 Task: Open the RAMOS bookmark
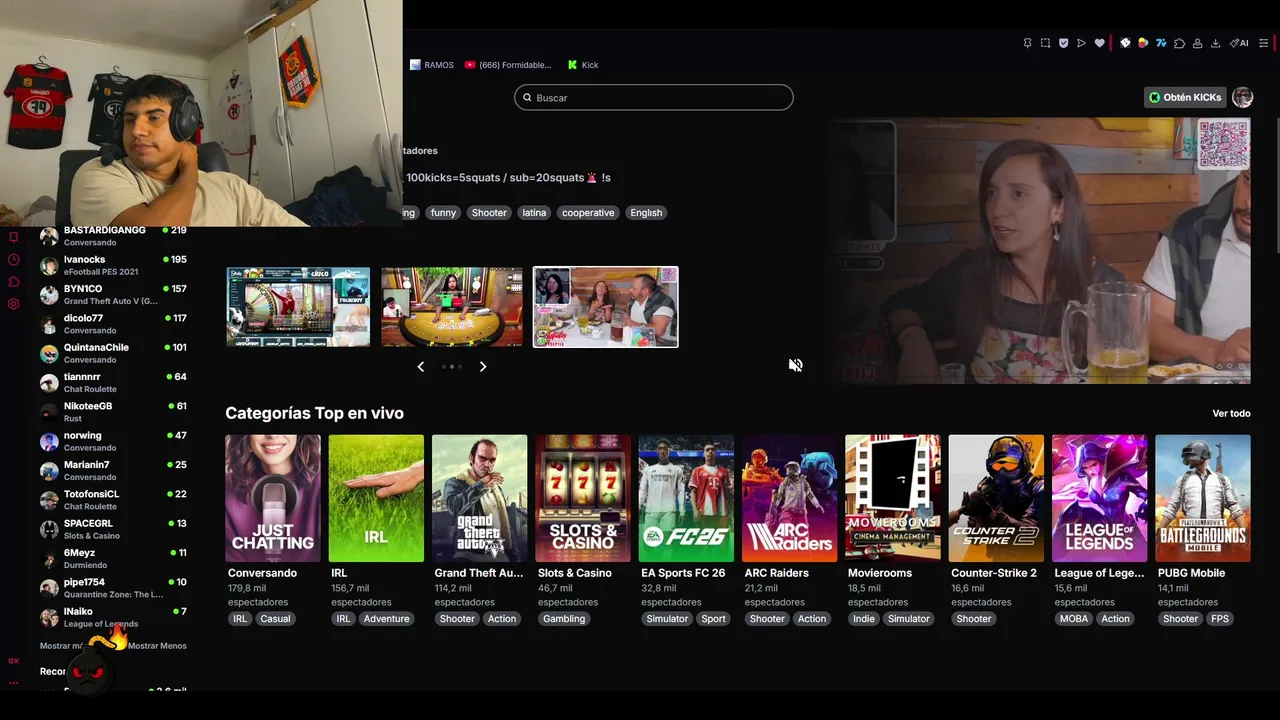pos(431,65)
